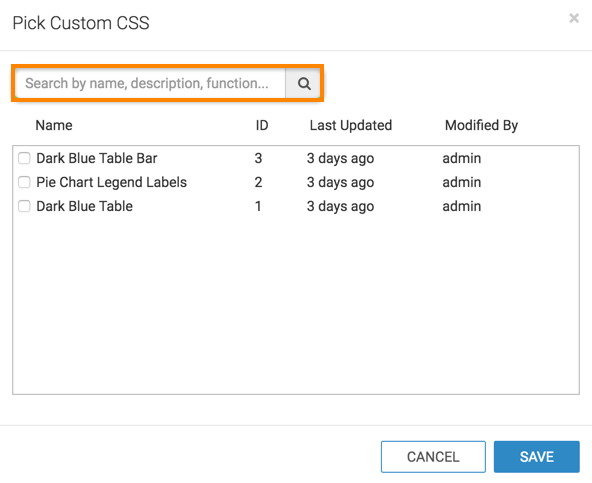Focus the search by name input field
The image size is (592, 483).
point(151,83)
